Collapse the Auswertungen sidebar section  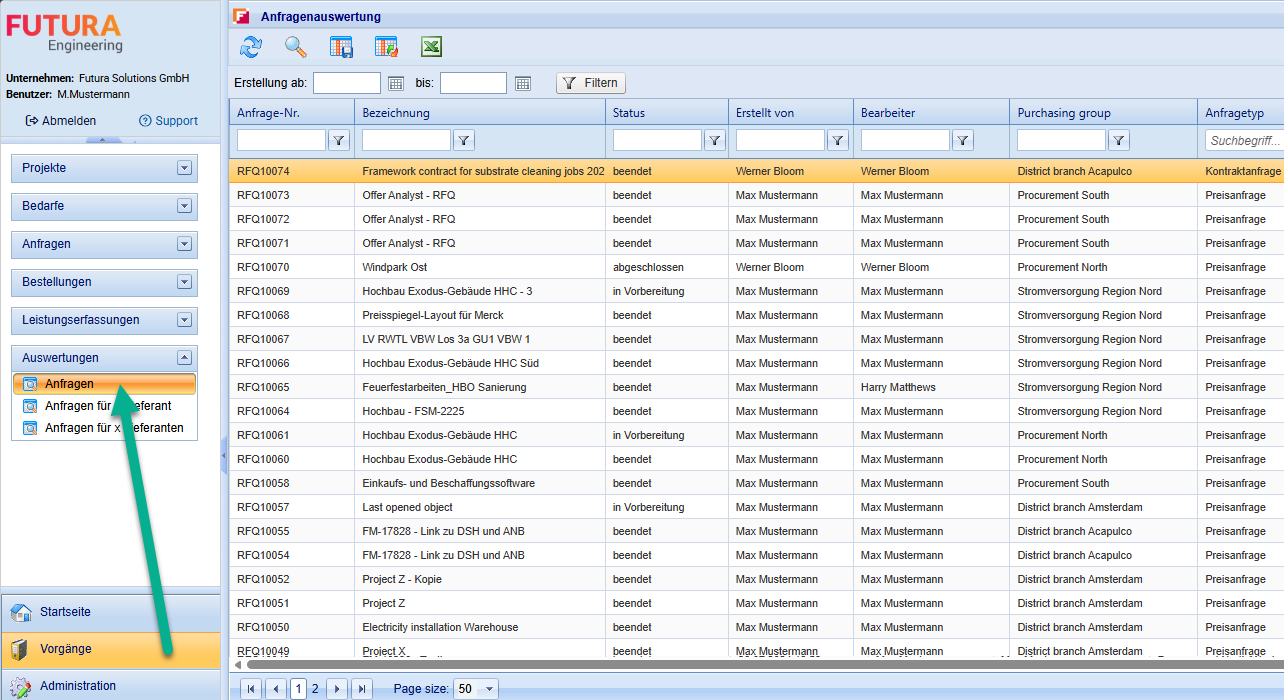click(184, 357)
